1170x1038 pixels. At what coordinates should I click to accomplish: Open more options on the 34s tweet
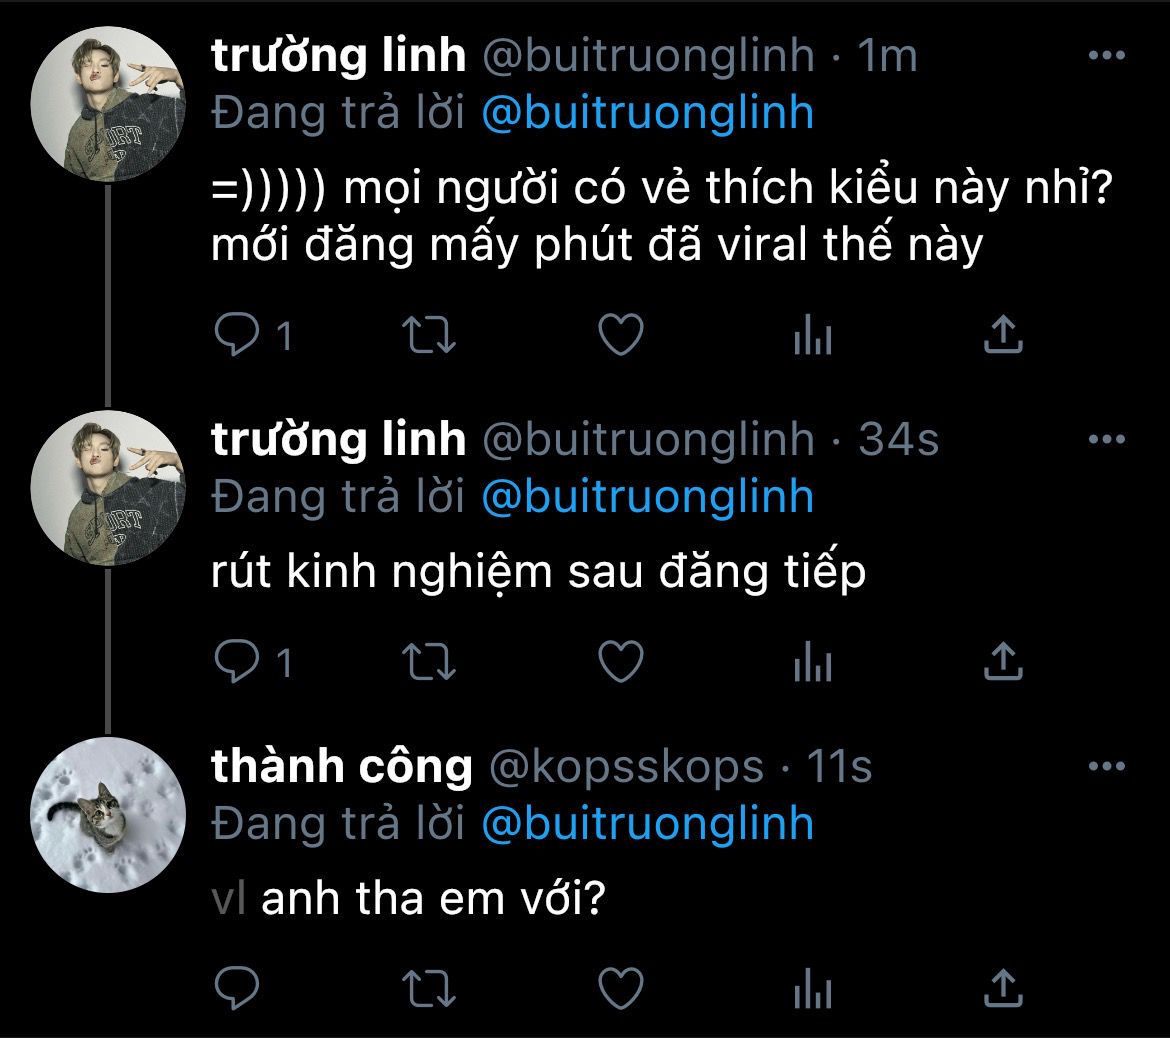pos(1106,439)
